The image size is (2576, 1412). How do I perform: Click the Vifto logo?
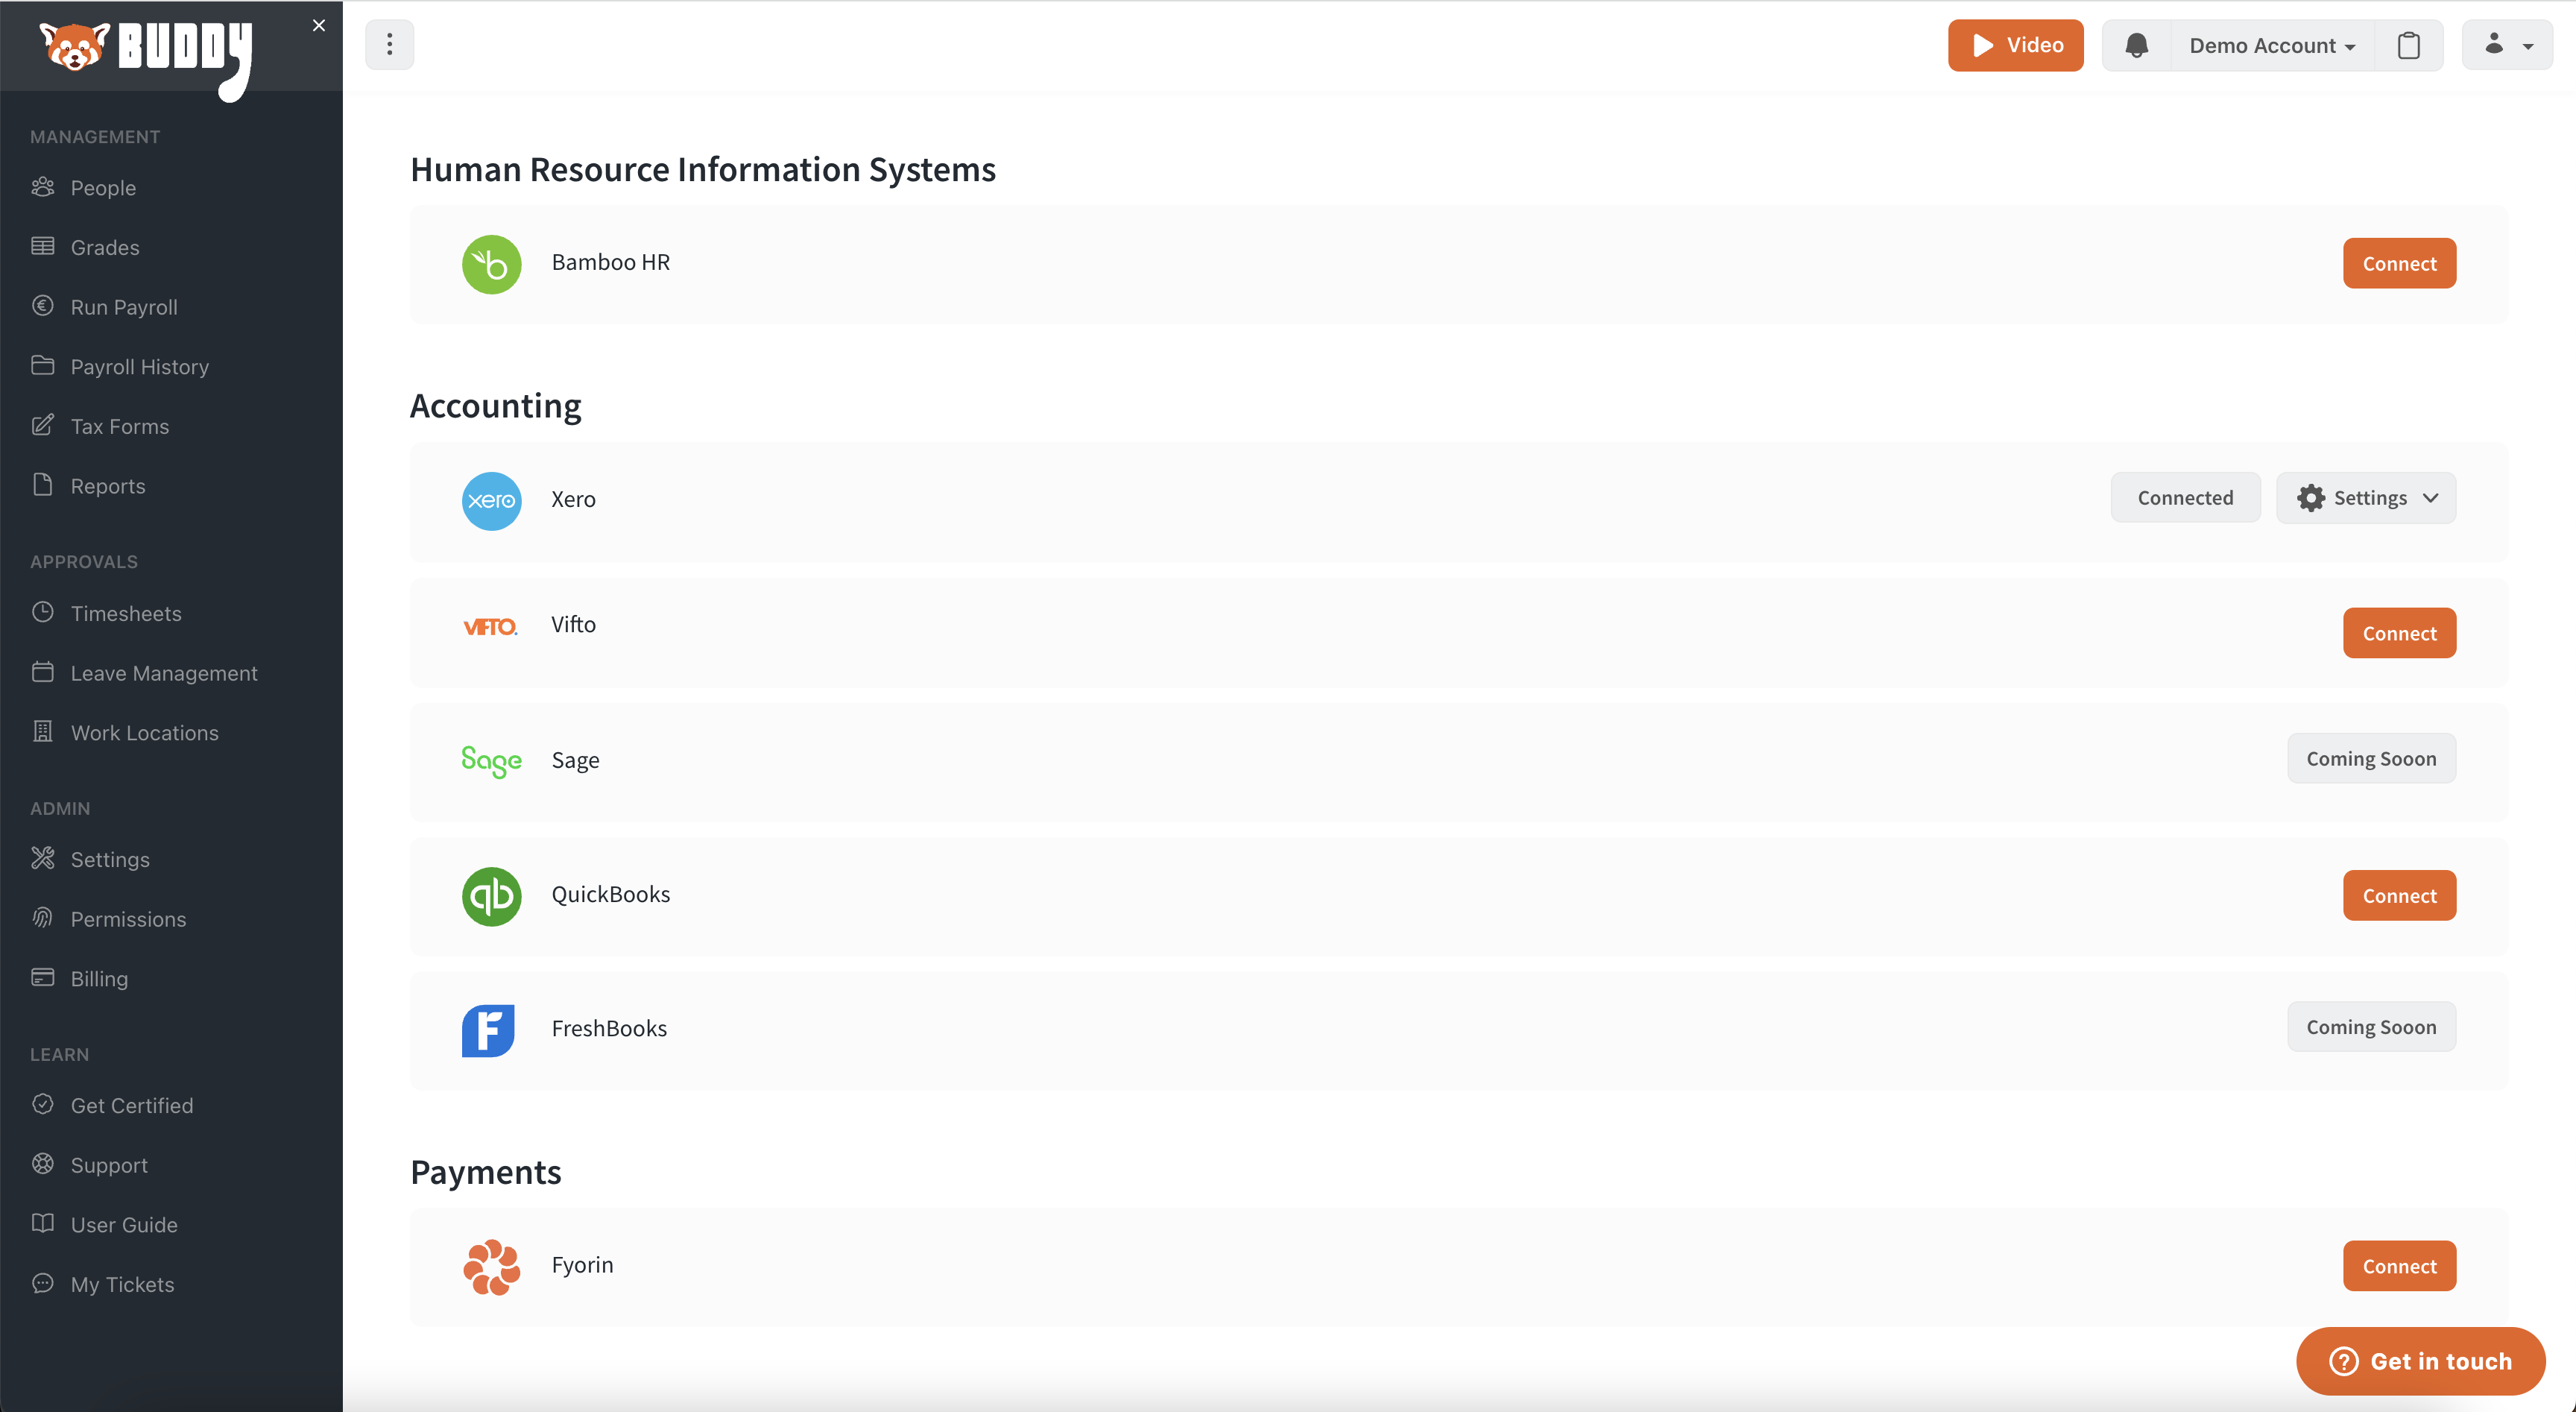[x=490, y=627]
